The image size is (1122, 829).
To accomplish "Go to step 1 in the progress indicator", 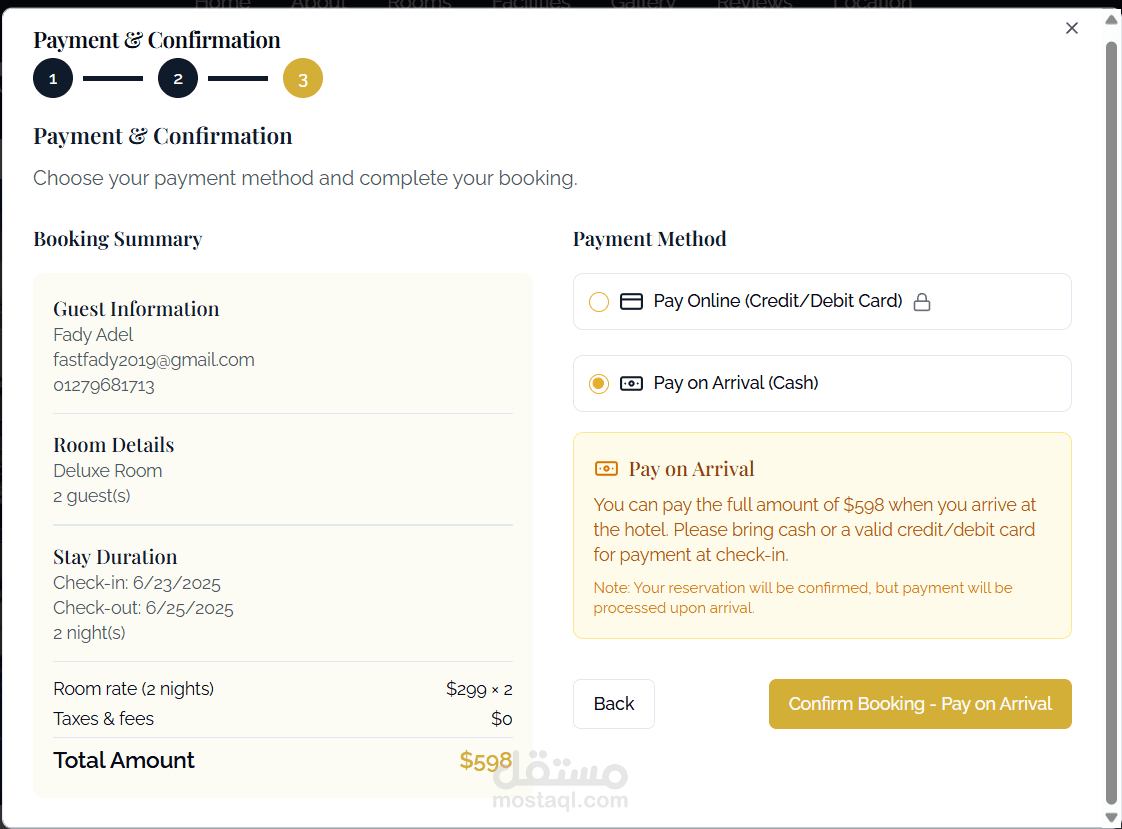I will click(53, 79).
